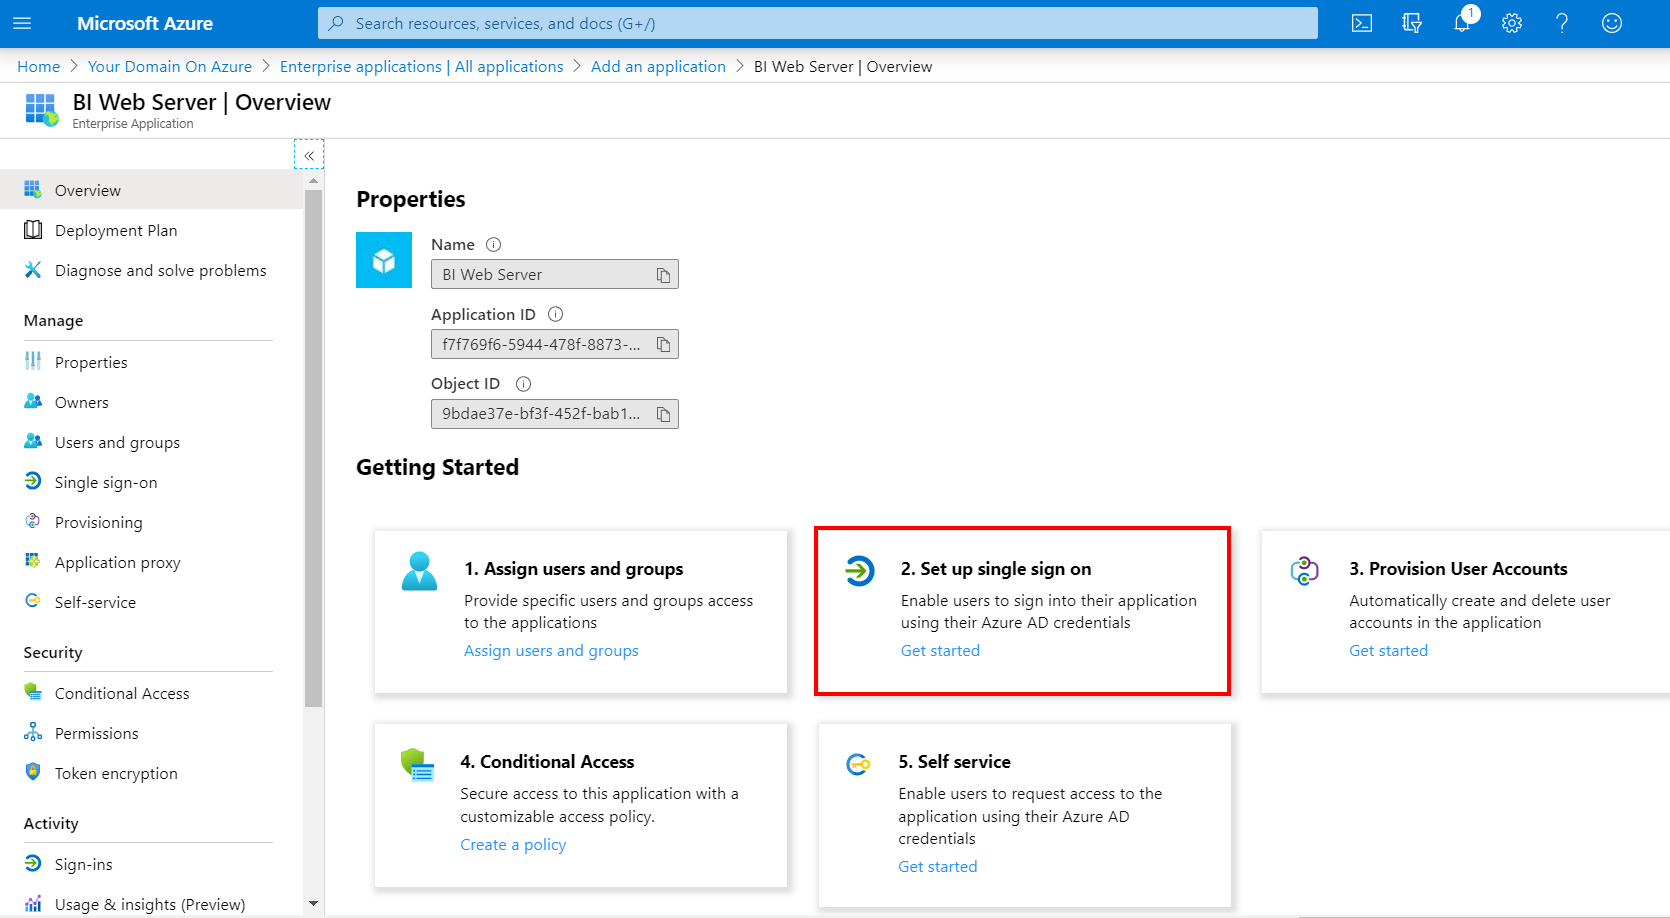Open the directory and subscription filter

click(1411, 22)
